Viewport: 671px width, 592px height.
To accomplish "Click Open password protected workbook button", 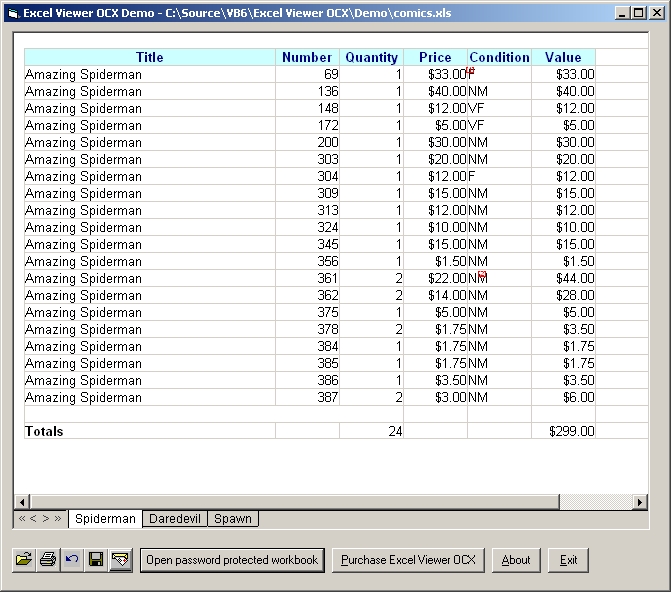I will [x=232, y=560].
